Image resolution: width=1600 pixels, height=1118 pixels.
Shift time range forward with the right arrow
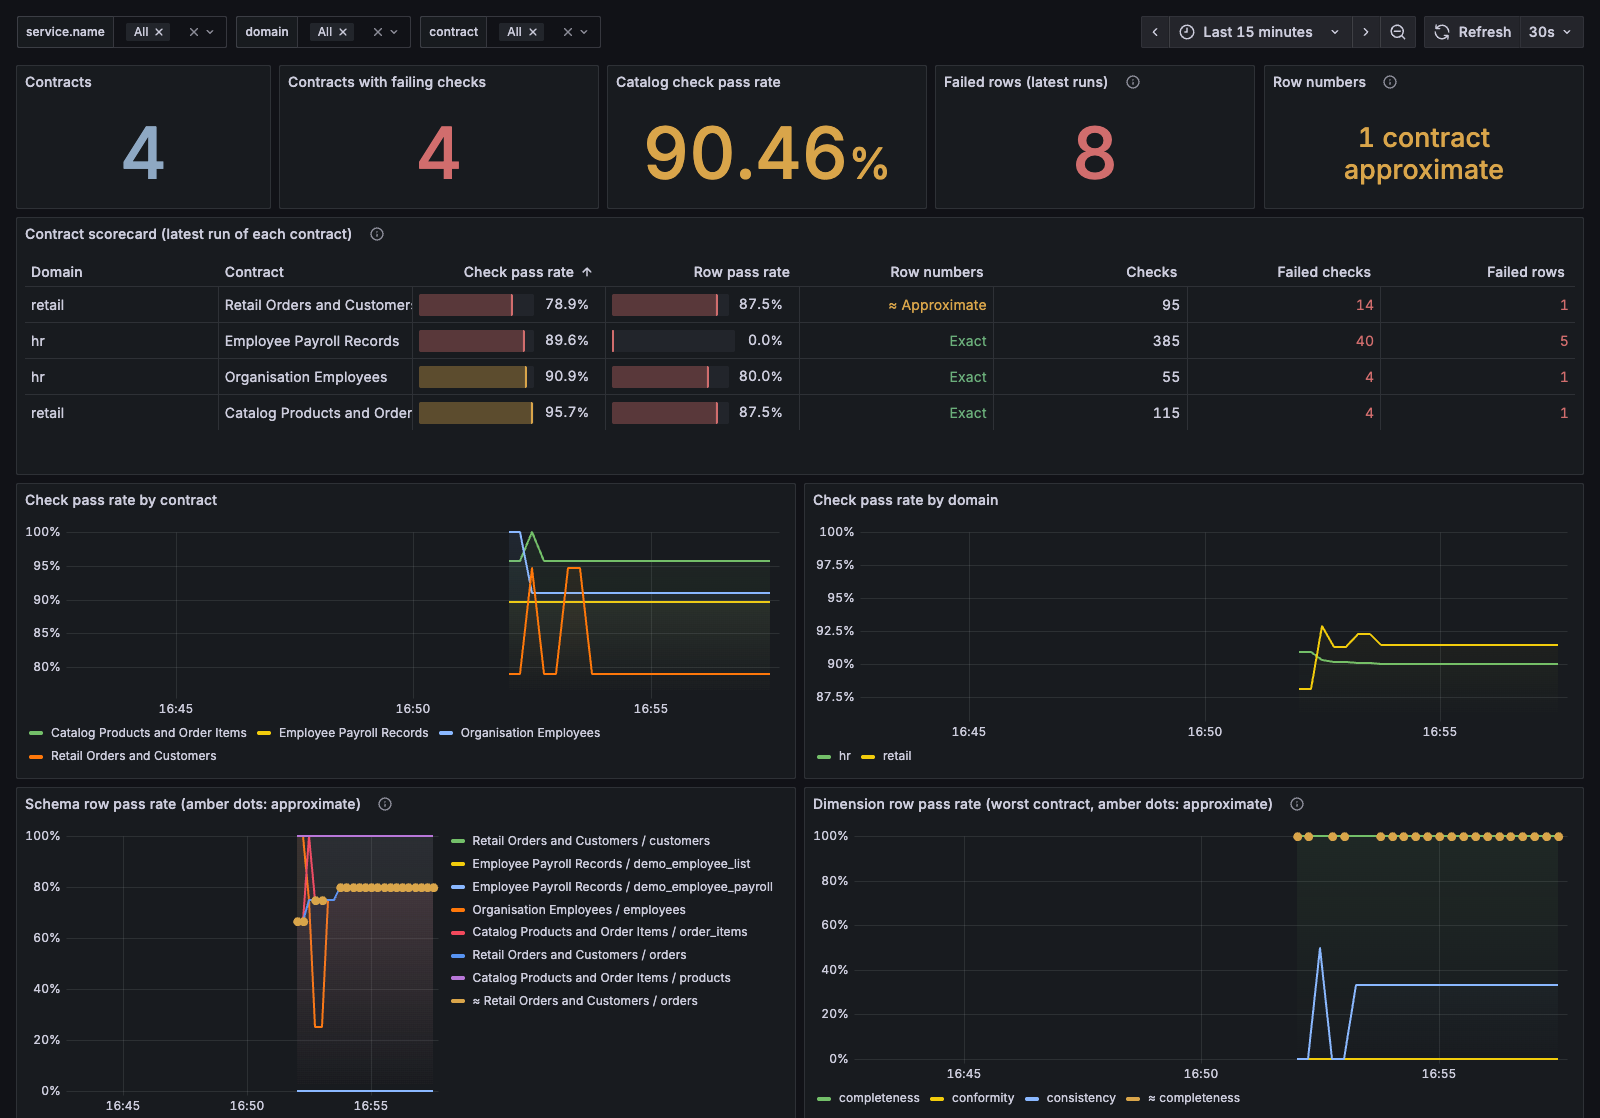click(1366, 32)
